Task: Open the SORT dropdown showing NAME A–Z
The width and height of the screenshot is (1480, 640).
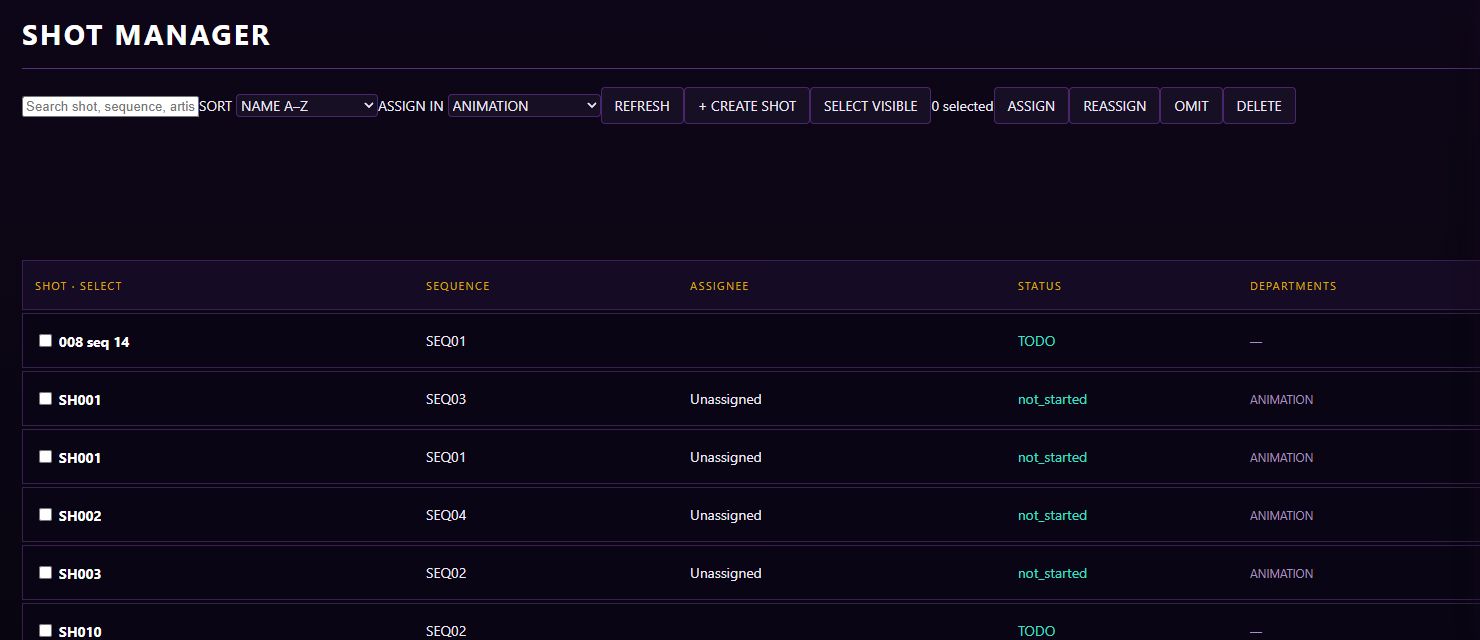Action: tap(307, 106)
